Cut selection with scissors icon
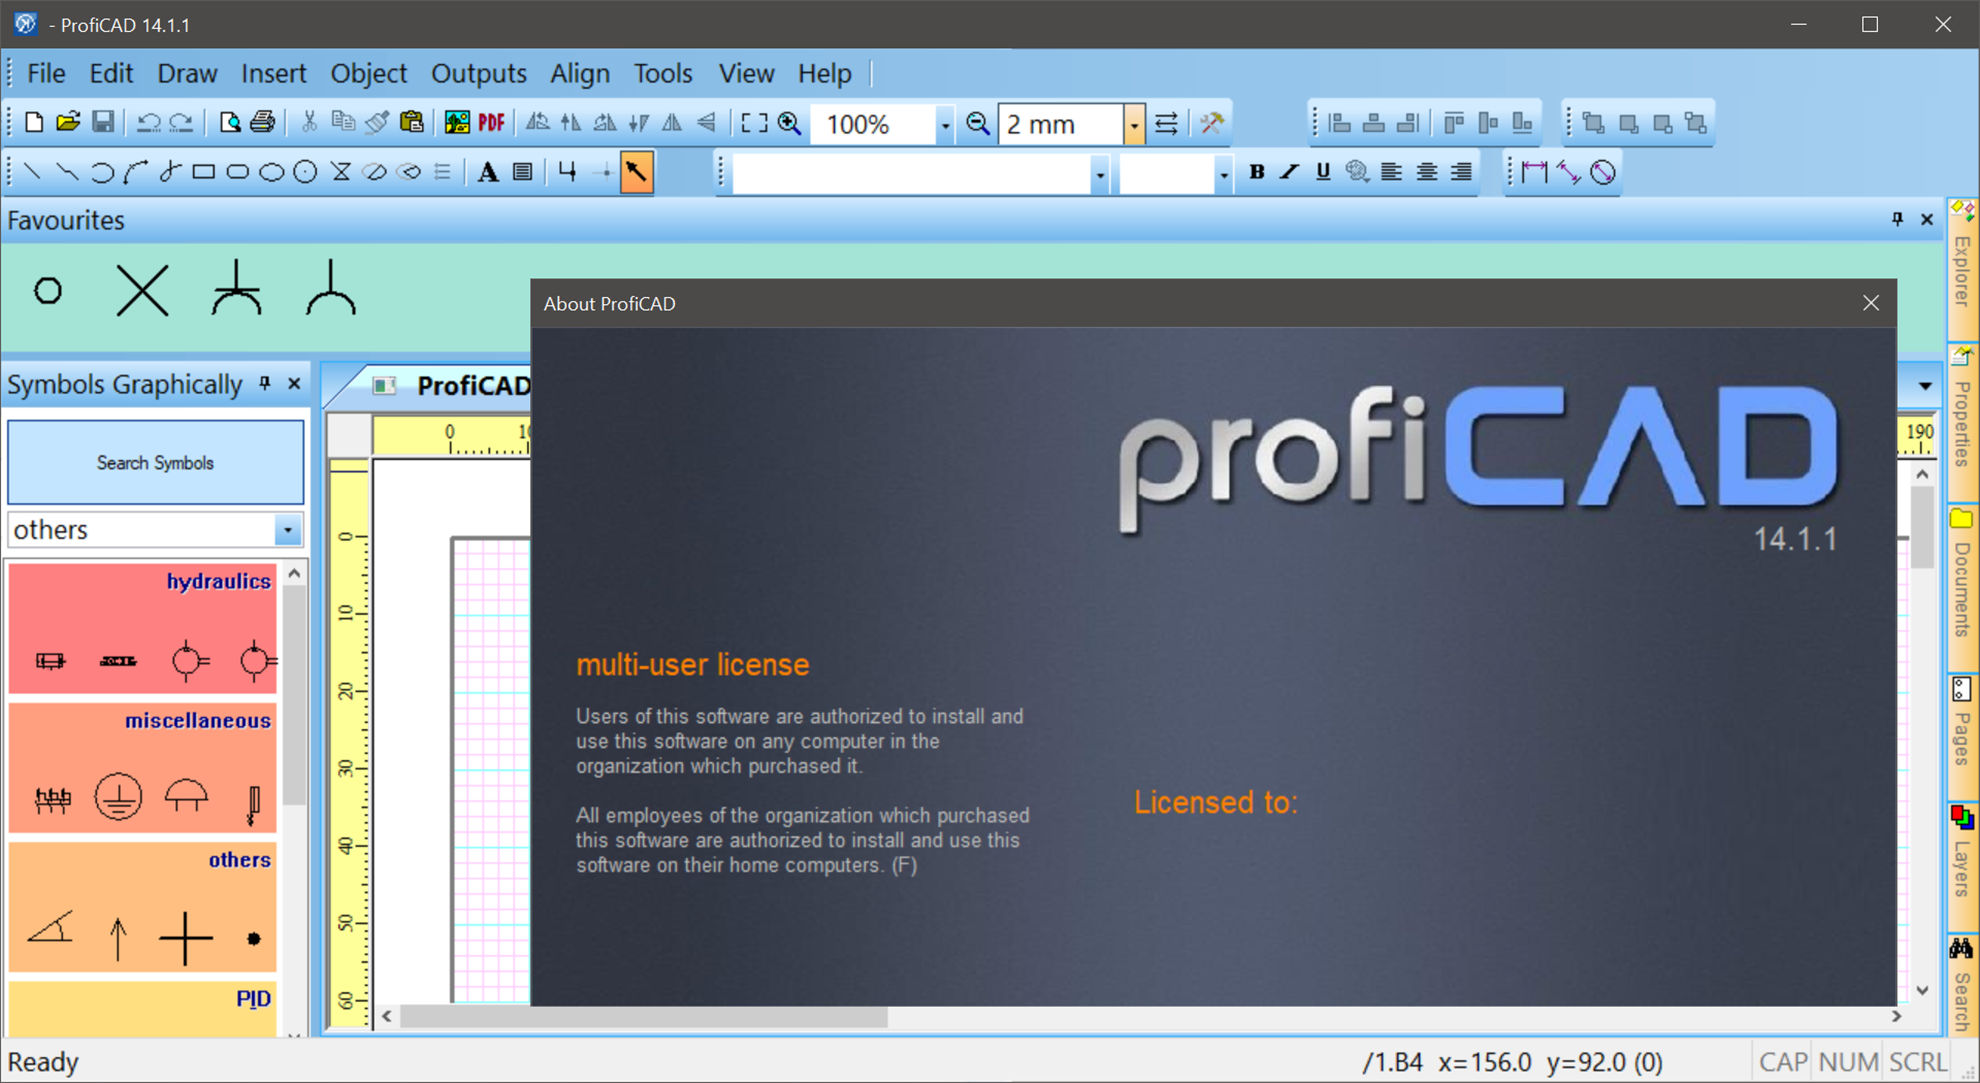 (309, 123)
